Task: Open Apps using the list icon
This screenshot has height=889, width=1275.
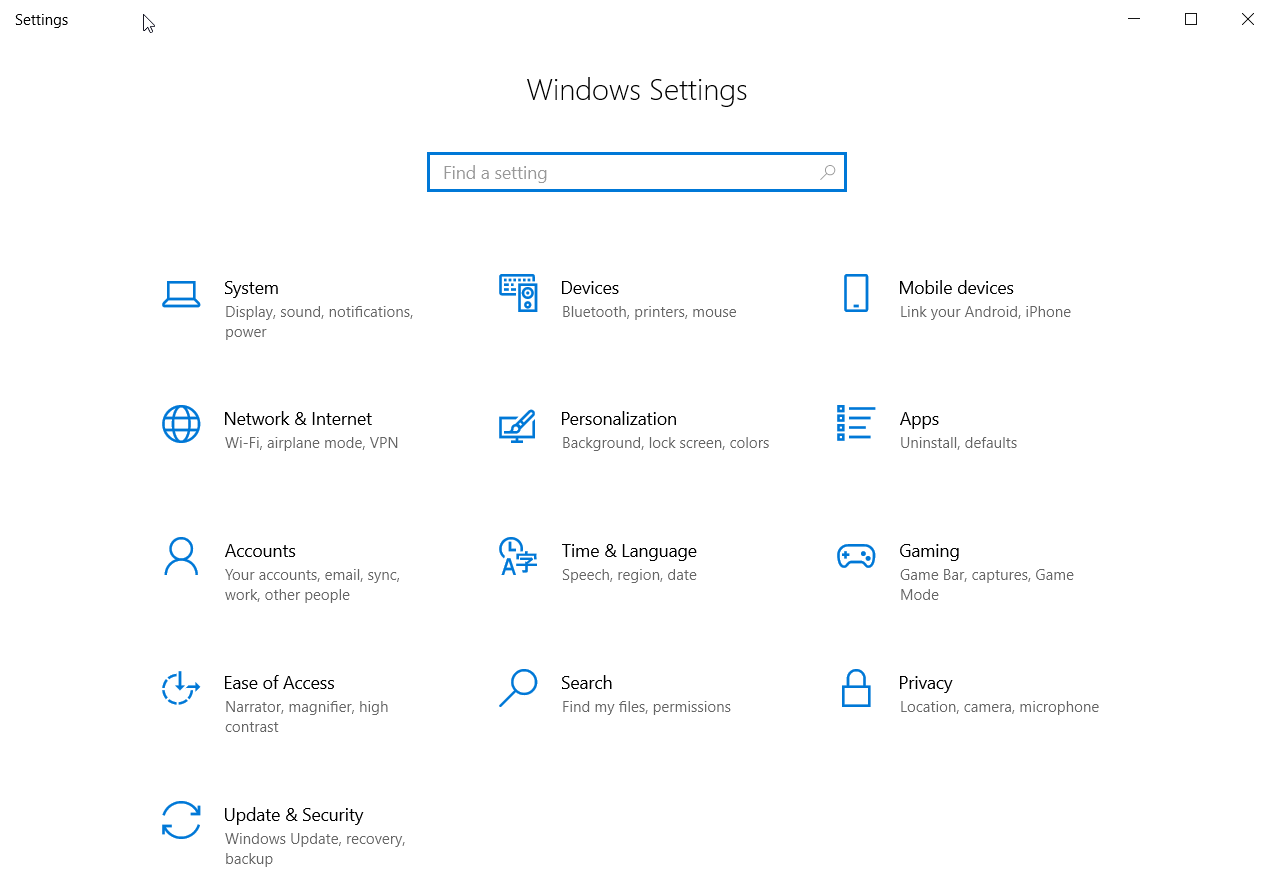Action: coord(856,423)
